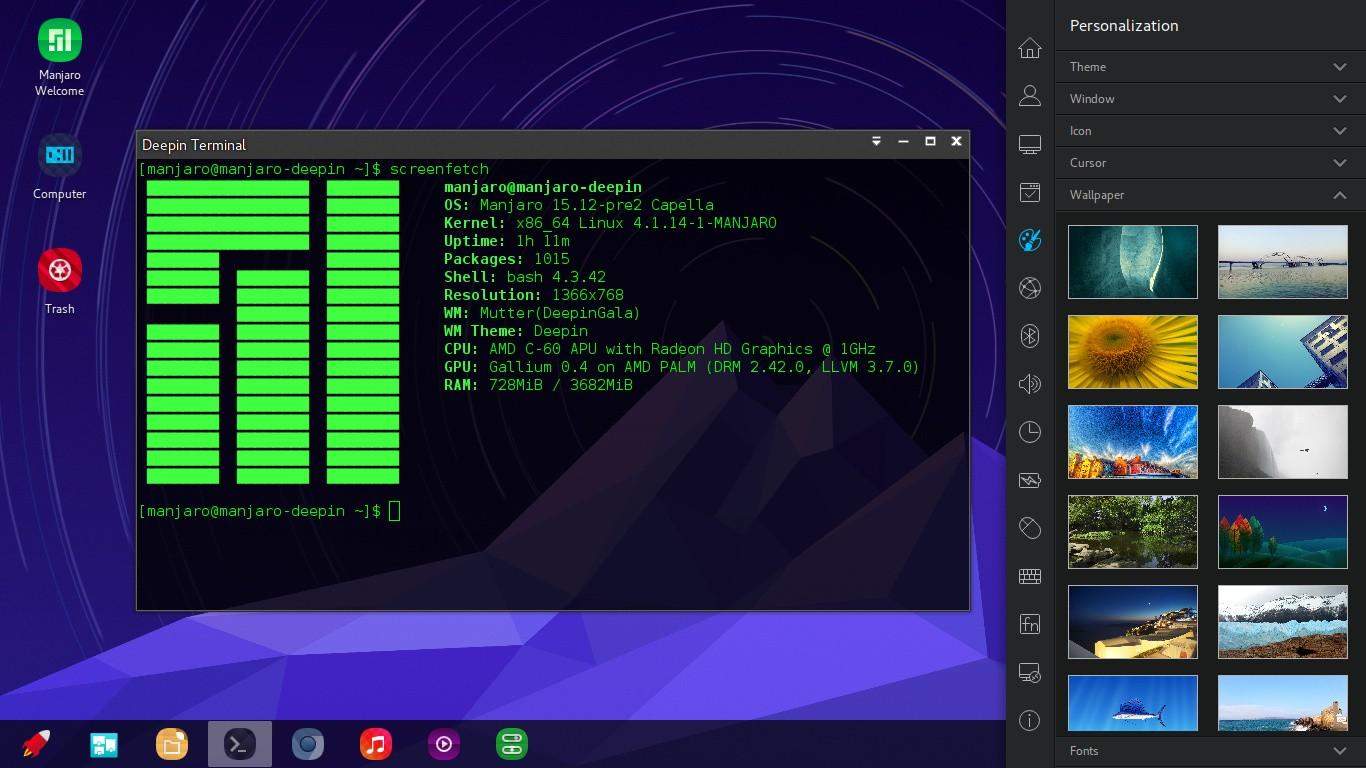Open Network settings via the globe icon
The image size is (1366, 768).
coord(1029,288)
